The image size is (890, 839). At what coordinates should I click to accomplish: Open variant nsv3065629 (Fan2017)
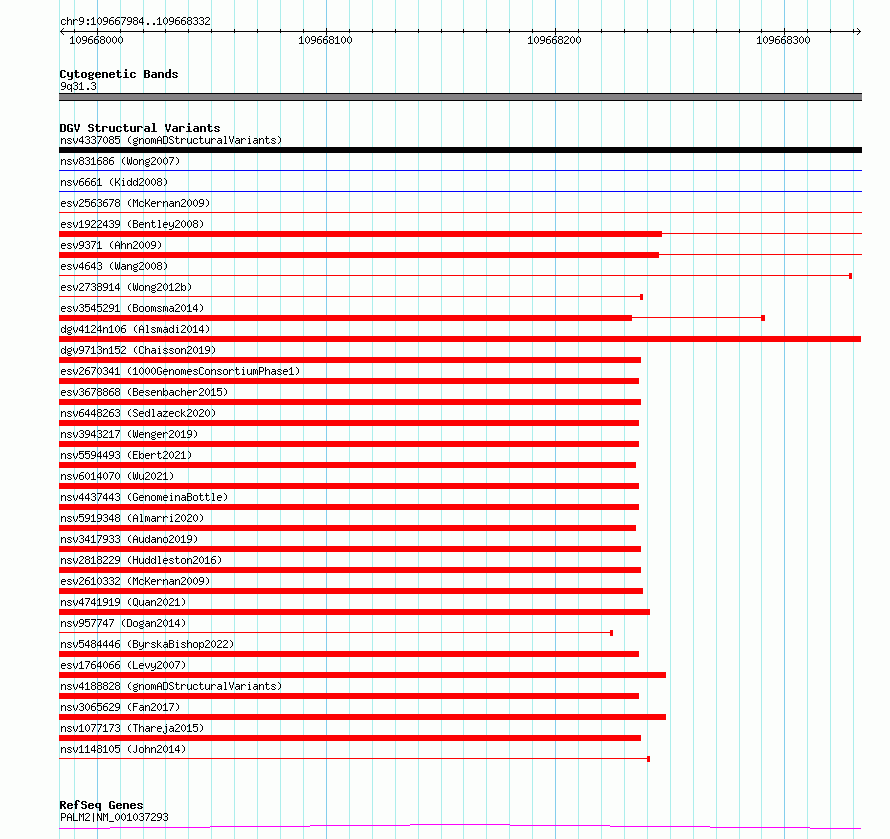click(120, 707)
